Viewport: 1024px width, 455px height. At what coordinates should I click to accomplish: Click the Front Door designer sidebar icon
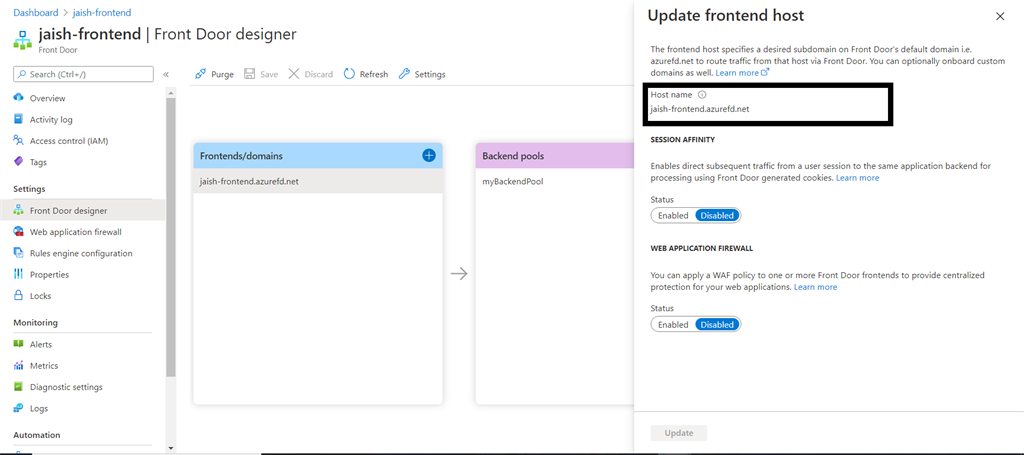[18, 210]
